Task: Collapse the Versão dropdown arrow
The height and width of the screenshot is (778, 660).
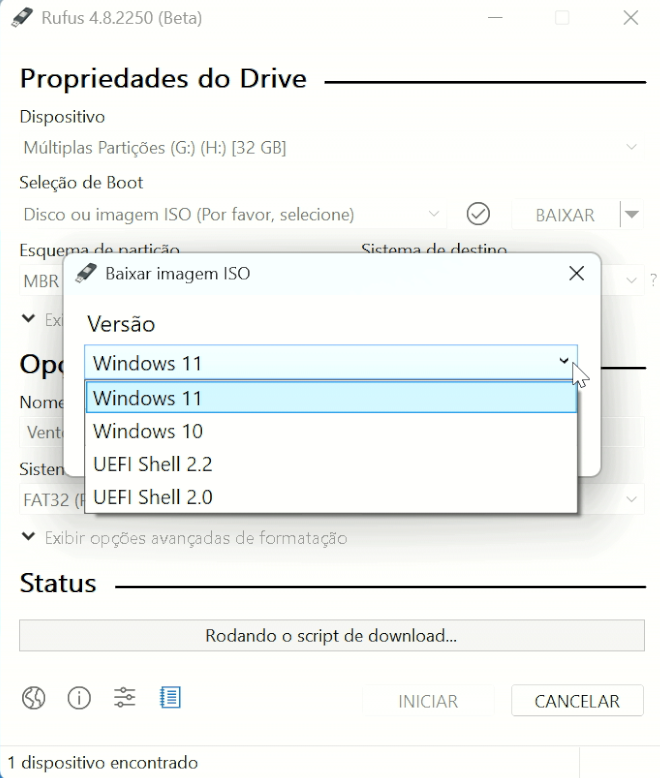Action: [564, 361]
